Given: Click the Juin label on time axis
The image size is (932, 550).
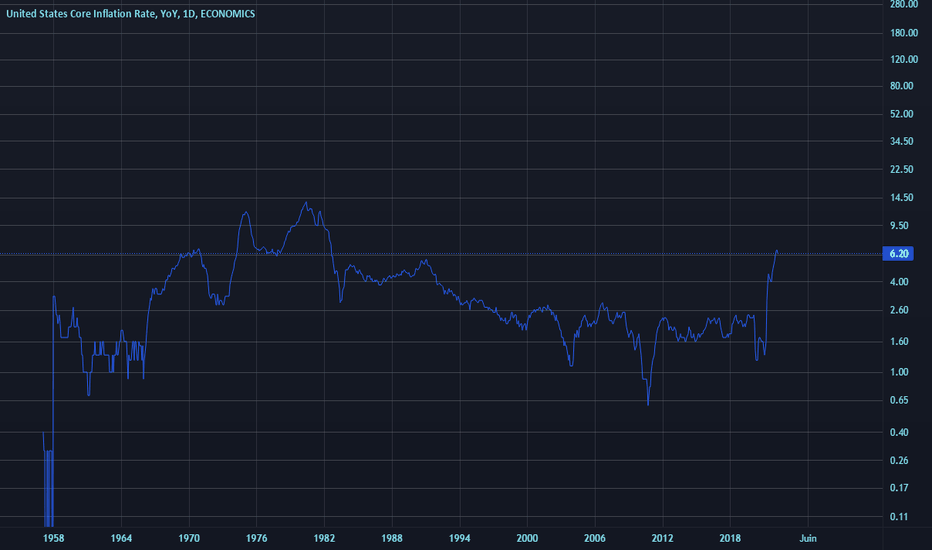Looking at the screenshot, I should (808, 538).
